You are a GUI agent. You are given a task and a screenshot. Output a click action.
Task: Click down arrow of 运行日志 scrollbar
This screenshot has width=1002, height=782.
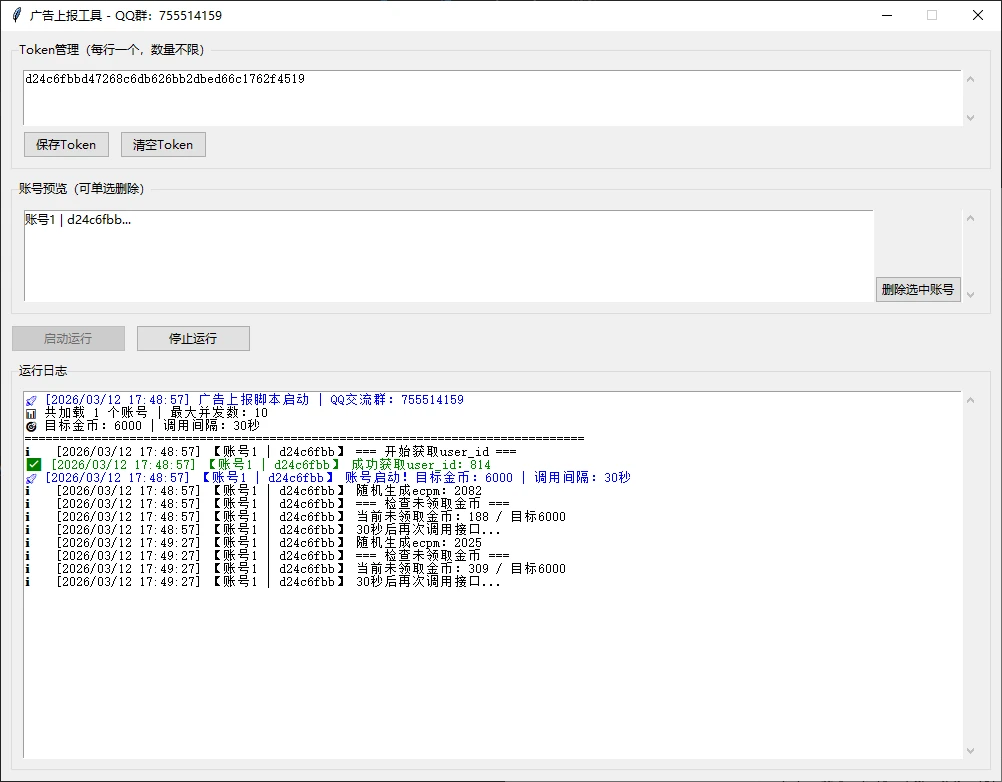[x=970, y=750]
